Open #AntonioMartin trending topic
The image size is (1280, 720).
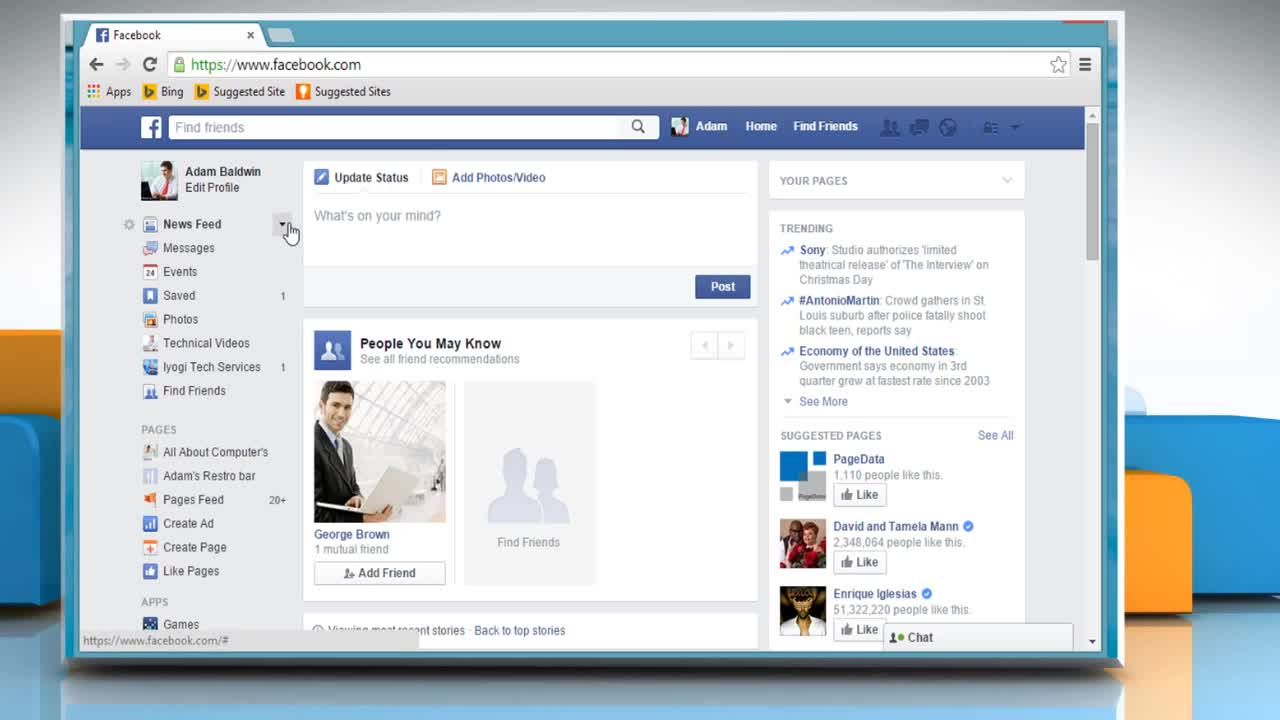coord(839,301)
